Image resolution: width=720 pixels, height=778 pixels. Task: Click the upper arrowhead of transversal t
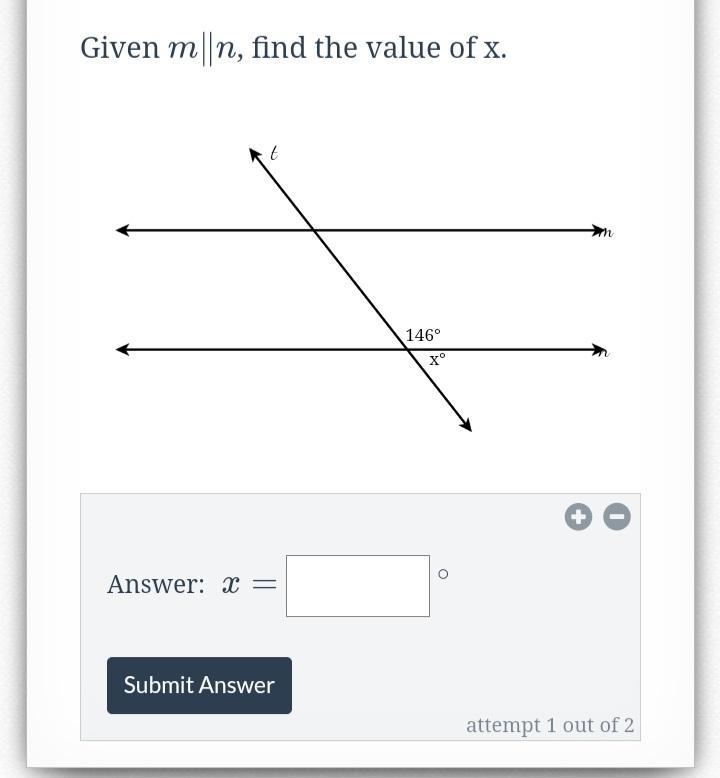point(255,154)
